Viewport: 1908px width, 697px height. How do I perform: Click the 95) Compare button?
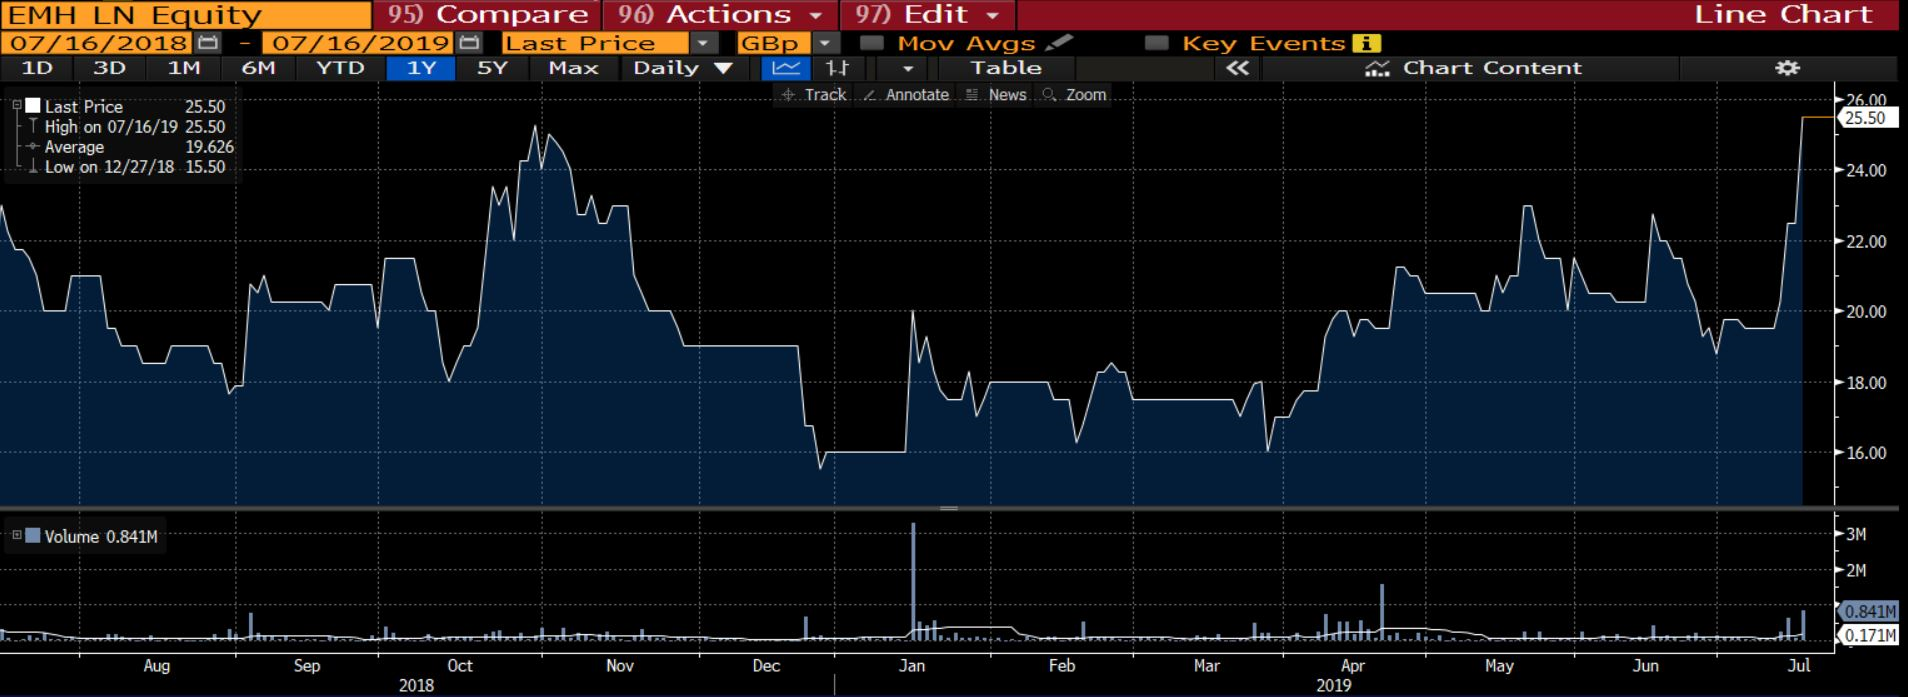[x=487, y=15]
